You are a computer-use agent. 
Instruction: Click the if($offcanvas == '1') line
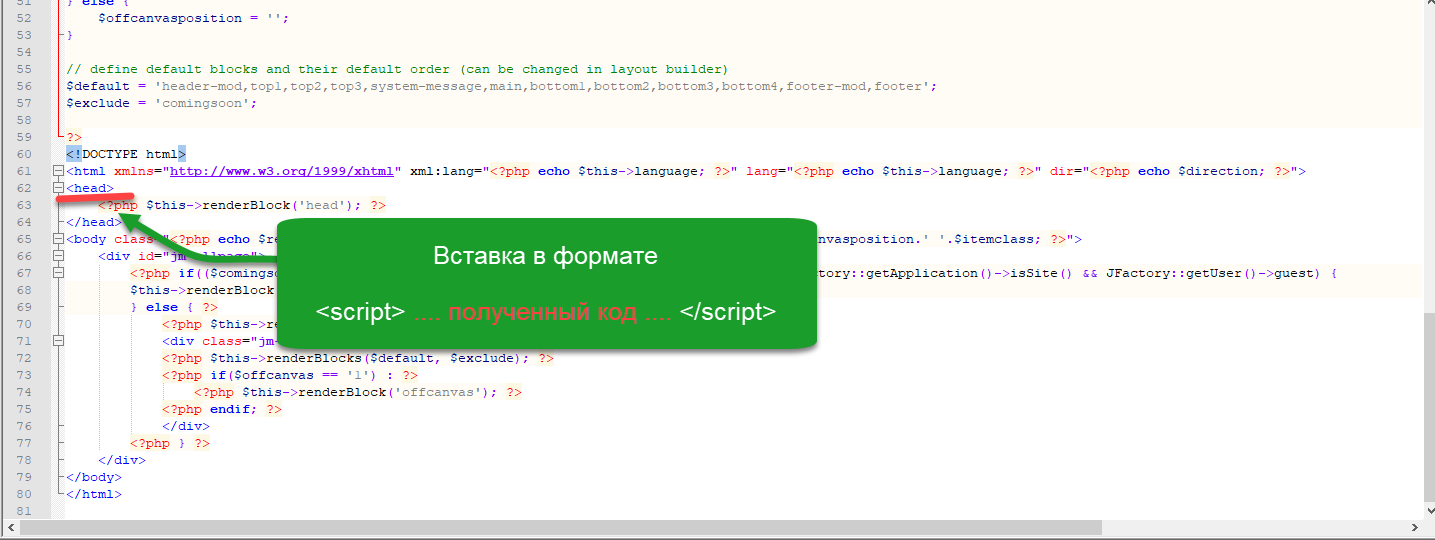tap(290, 375)
